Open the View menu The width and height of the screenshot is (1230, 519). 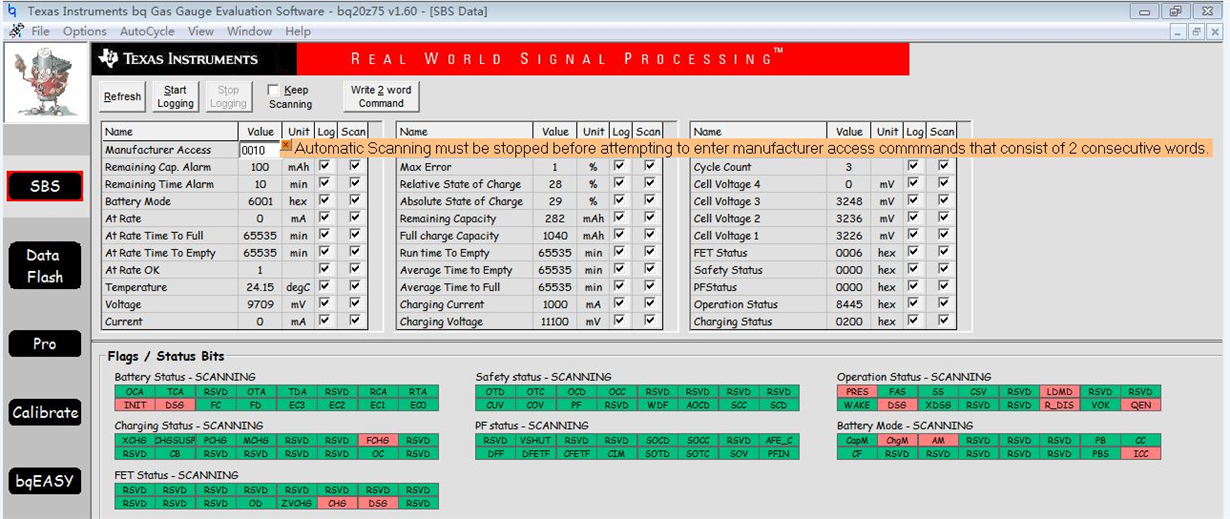pos(201,31)
